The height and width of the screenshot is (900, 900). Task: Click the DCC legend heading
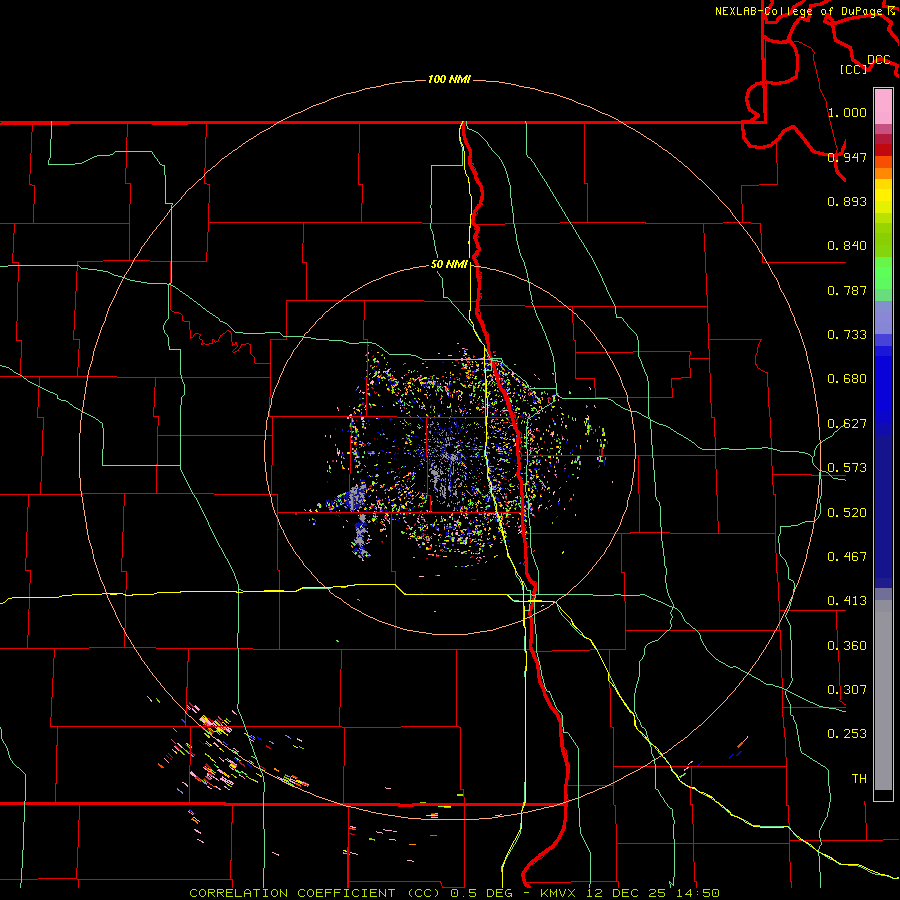coord(879,60)
